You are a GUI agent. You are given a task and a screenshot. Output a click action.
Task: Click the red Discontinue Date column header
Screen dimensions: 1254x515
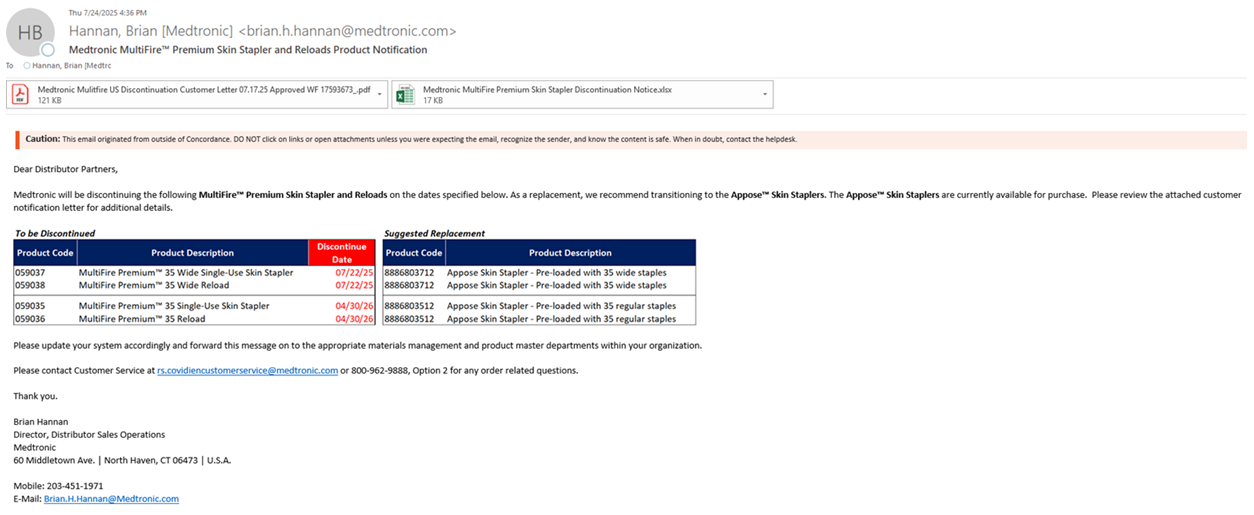(342, 253)
